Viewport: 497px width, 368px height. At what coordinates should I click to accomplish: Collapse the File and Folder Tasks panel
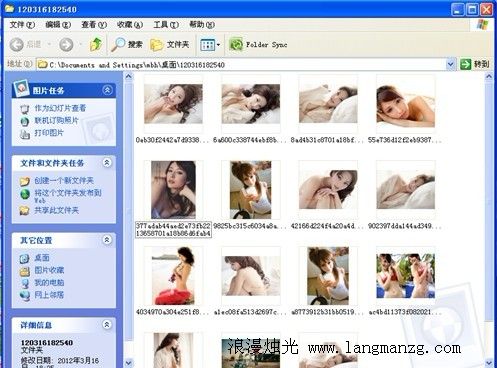107,163
